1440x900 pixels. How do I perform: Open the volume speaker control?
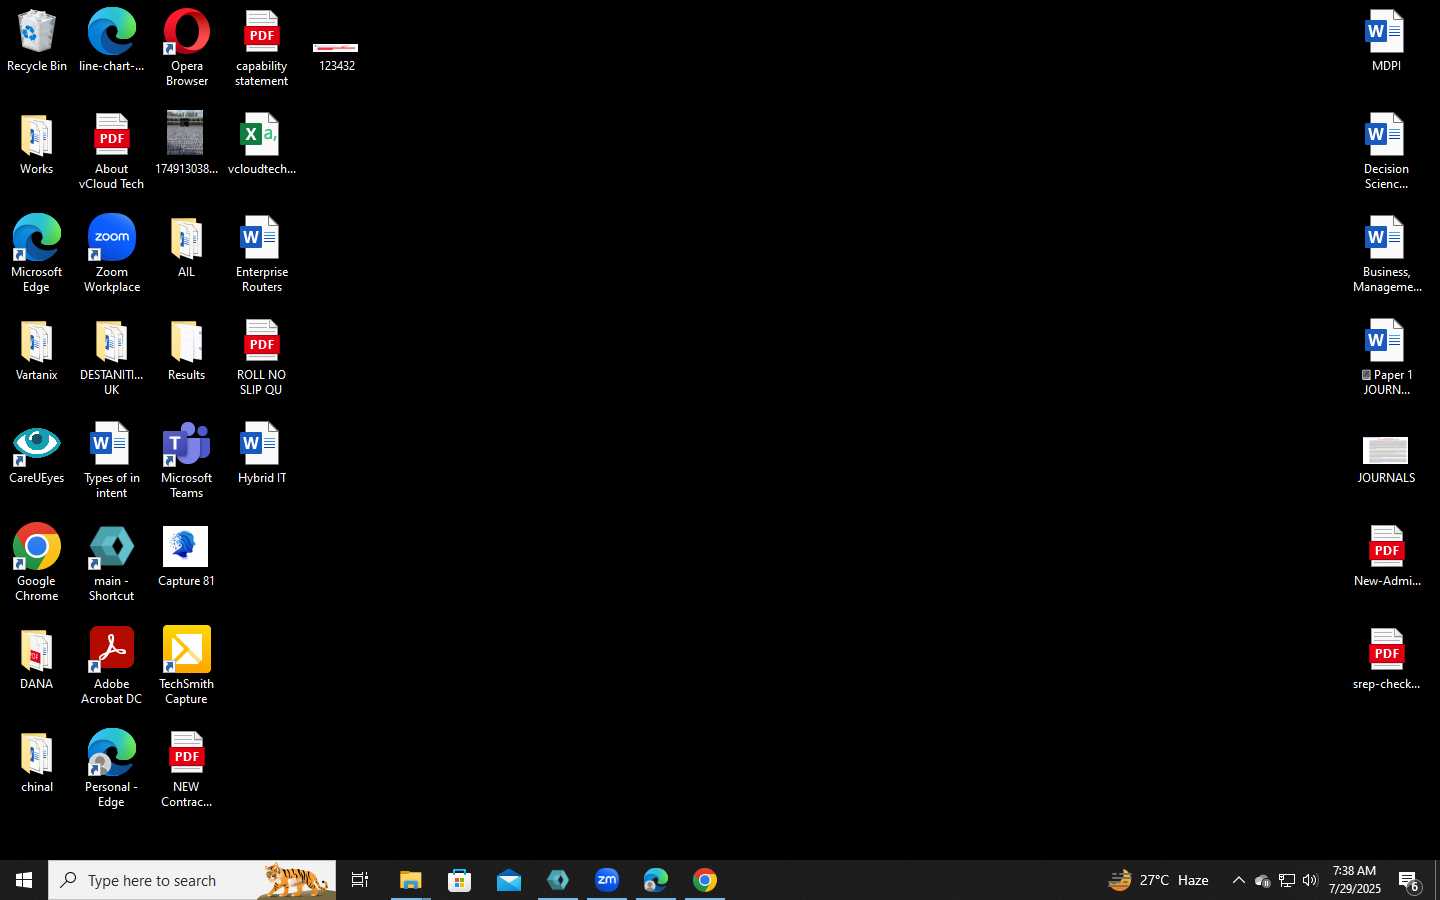click(x=1310, y=880)
